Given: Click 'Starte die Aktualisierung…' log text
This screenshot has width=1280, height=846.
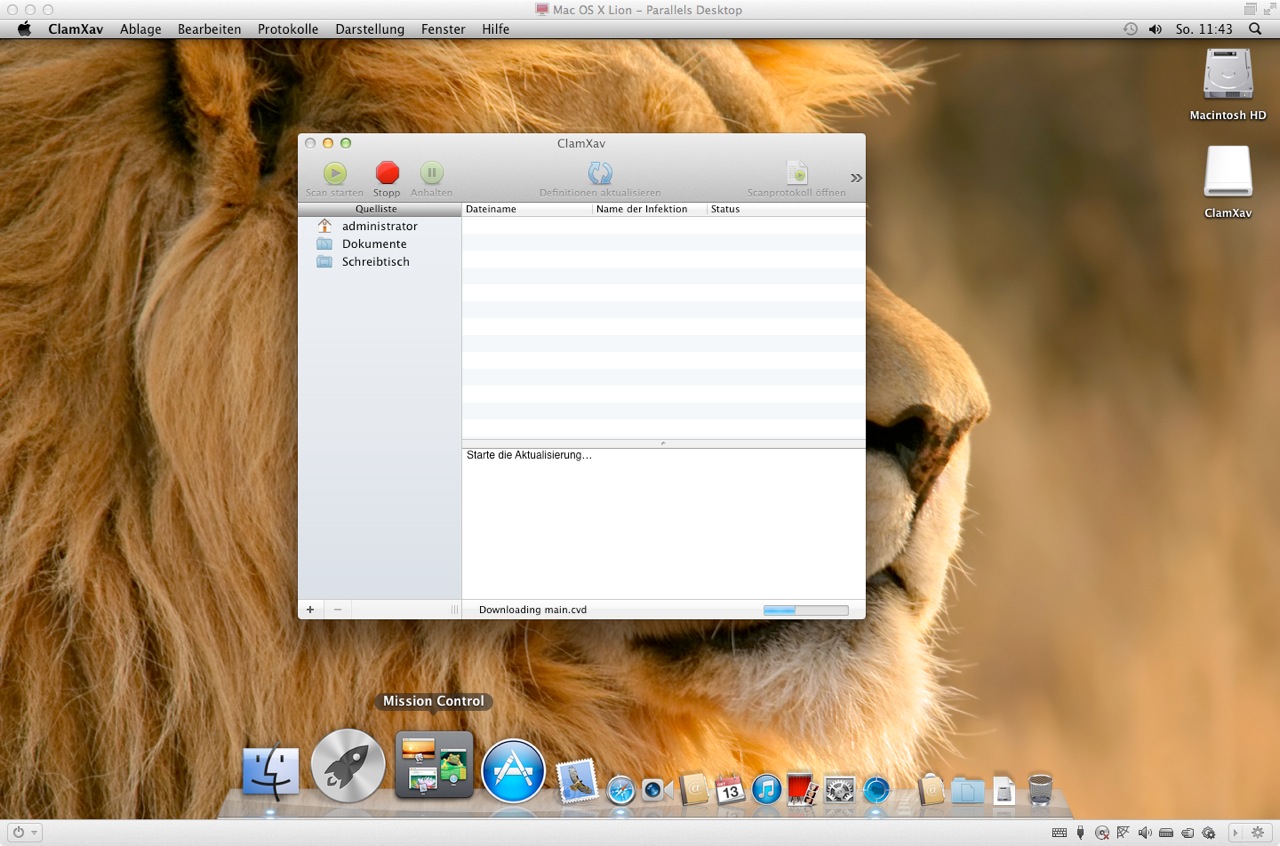Looking at the screenshot, I should pos(529,455).
